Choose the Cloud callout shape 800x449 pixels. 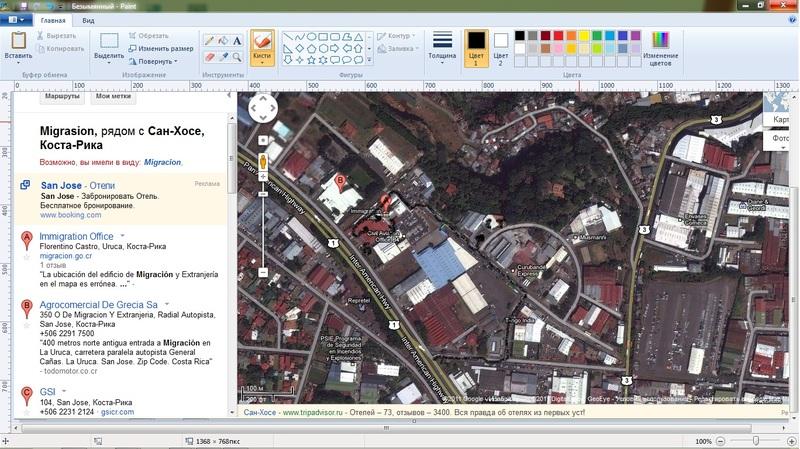point(359,60)
